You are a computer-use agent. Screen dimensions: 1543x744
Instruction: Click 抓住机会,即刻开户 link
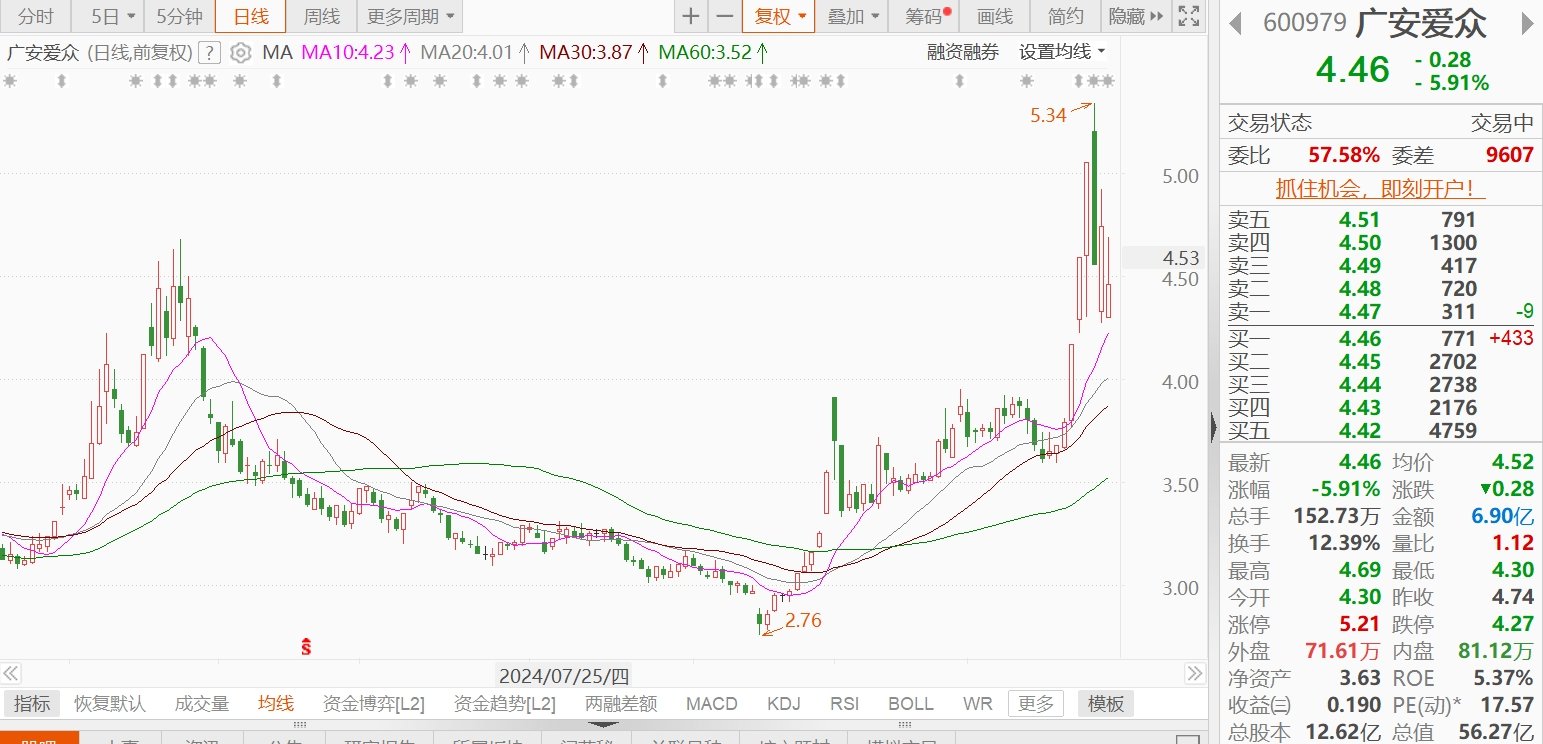tap(1380, 189)
